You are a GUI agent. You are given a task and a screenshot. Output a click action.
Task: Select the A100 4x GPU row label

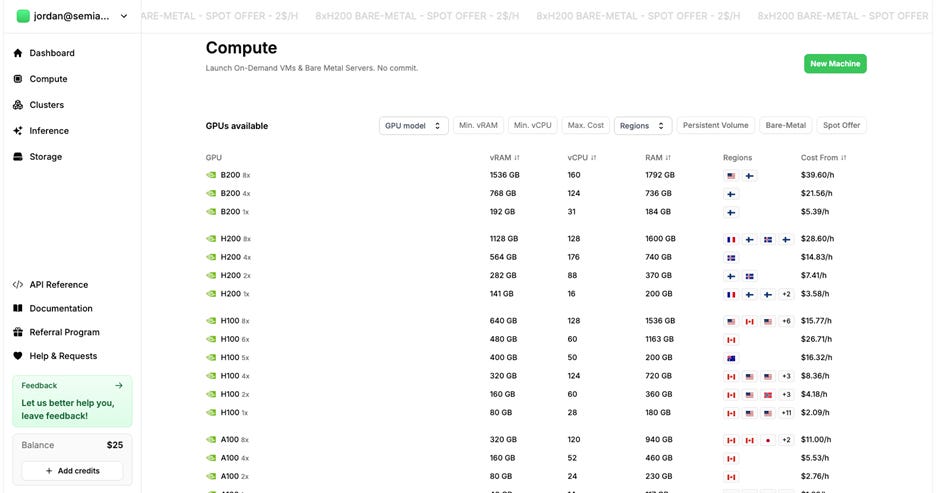click(x=235, y=458)
